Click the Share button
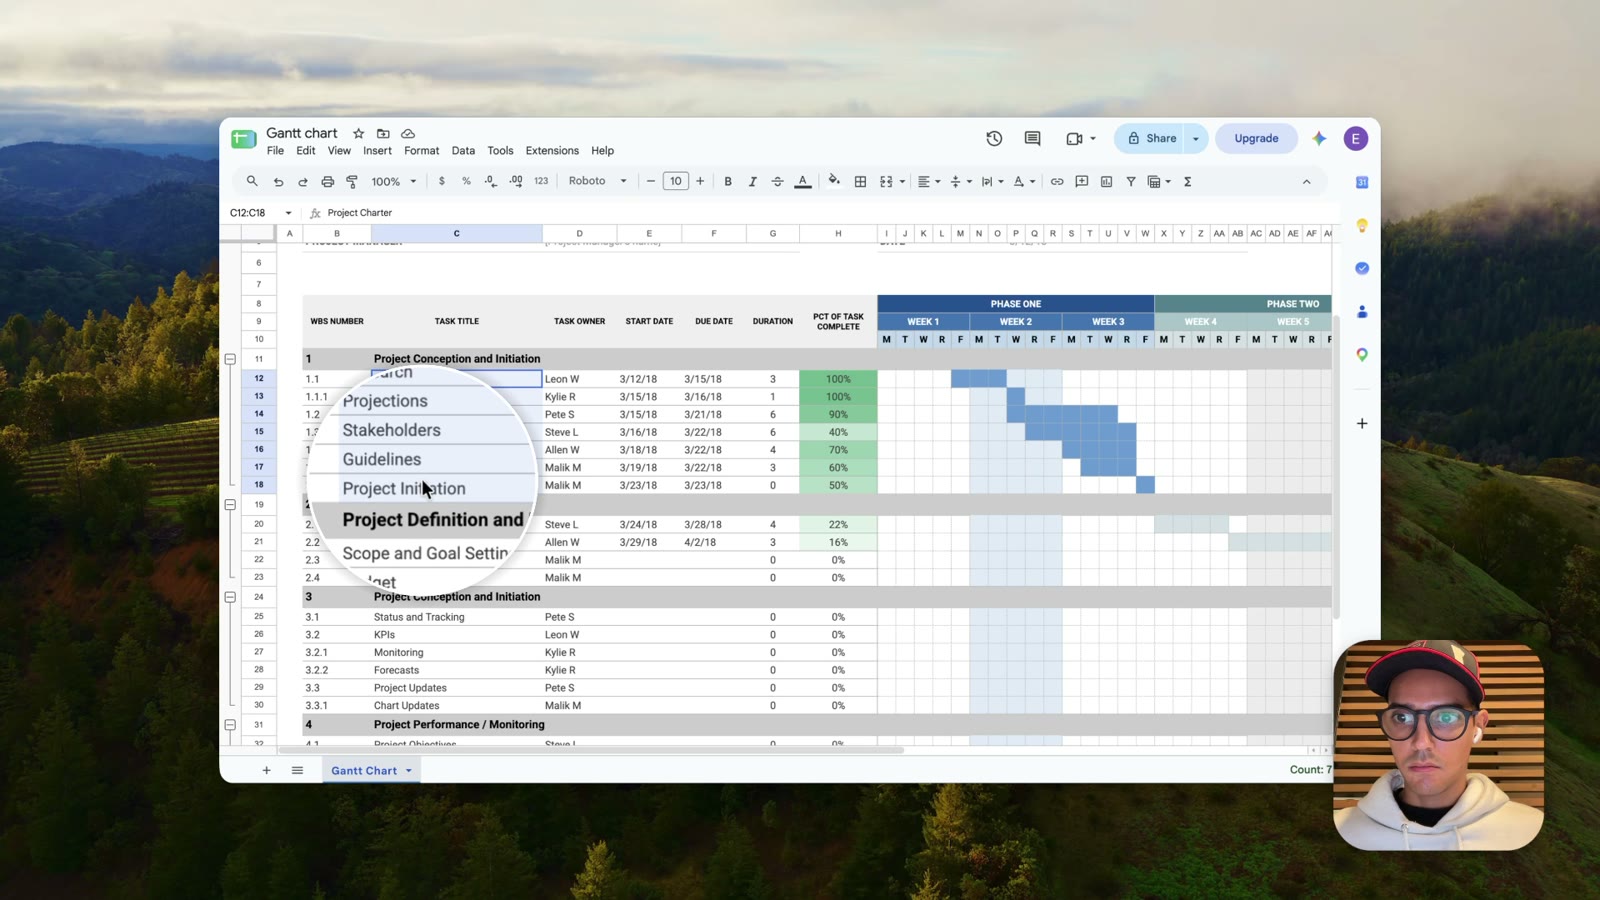 [x=1151, y=138]
